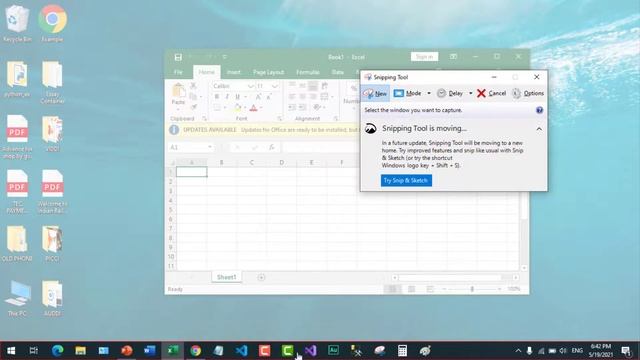The width and height of the screenshot is (640, 360).
Task: Click the Wrap Text icon in Excel
Action: click(324, 86)
